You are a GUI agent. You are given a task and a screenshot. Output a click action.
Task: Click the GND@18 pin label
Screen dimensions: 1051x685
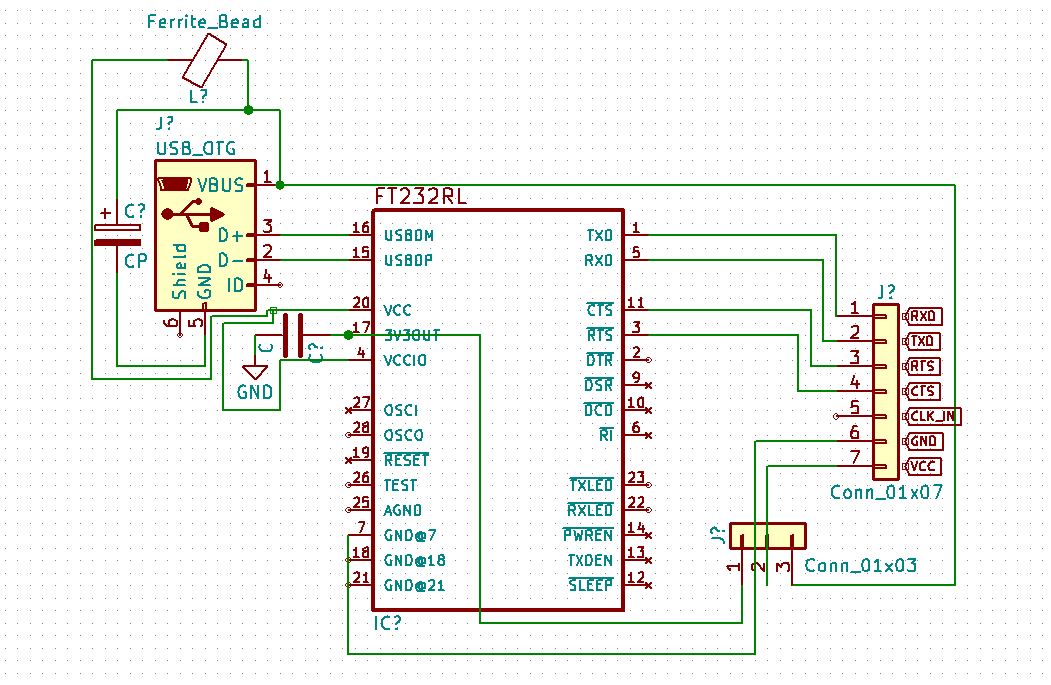414,560
